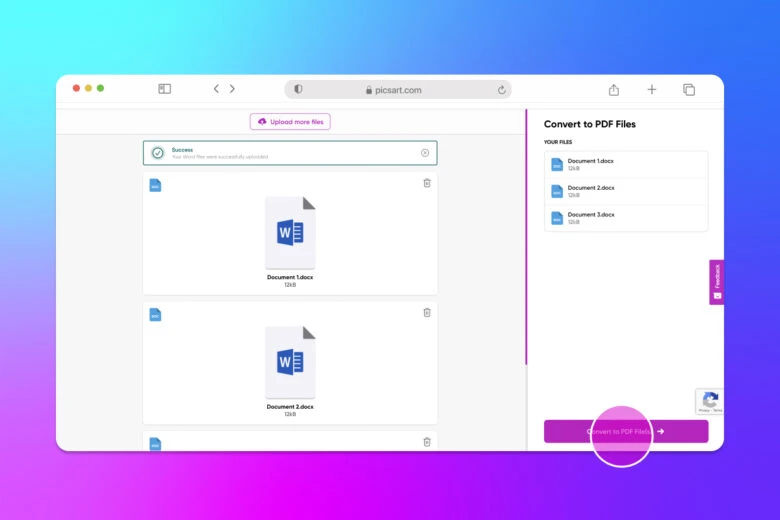Delete Document 1.docx with trash icon
Viewport: 780px width, 520px height.
[427, 183]
